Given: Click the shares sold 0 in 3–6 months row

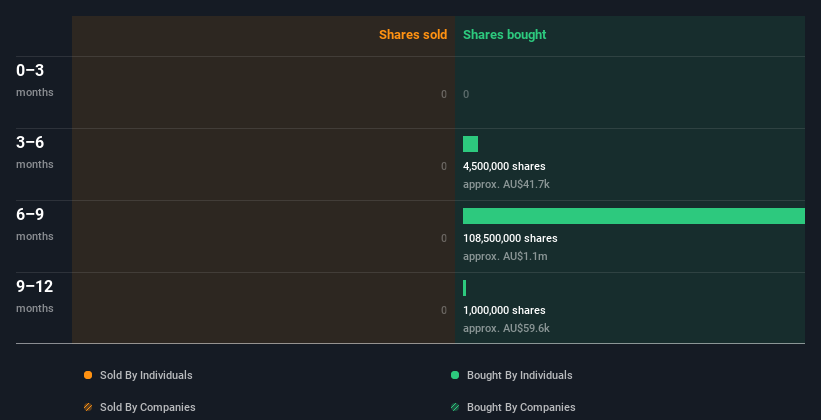Looking at the screenshot, I should tap(444, 166).
